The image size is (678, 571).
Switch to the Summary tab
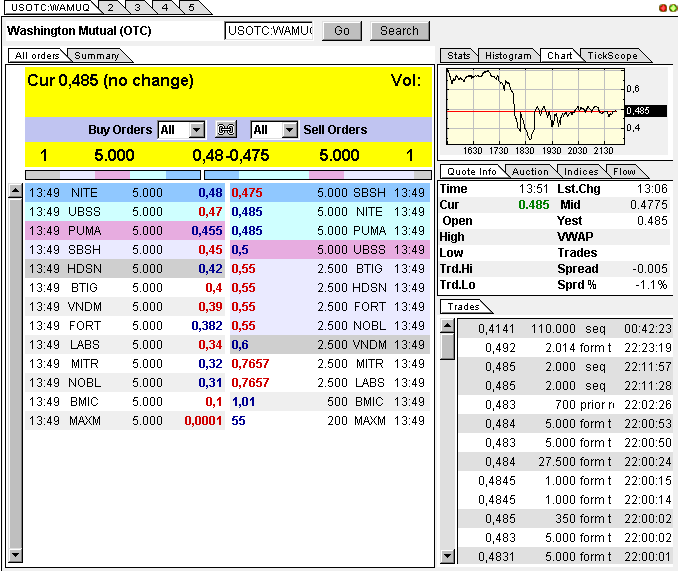(x=97, y=56)
